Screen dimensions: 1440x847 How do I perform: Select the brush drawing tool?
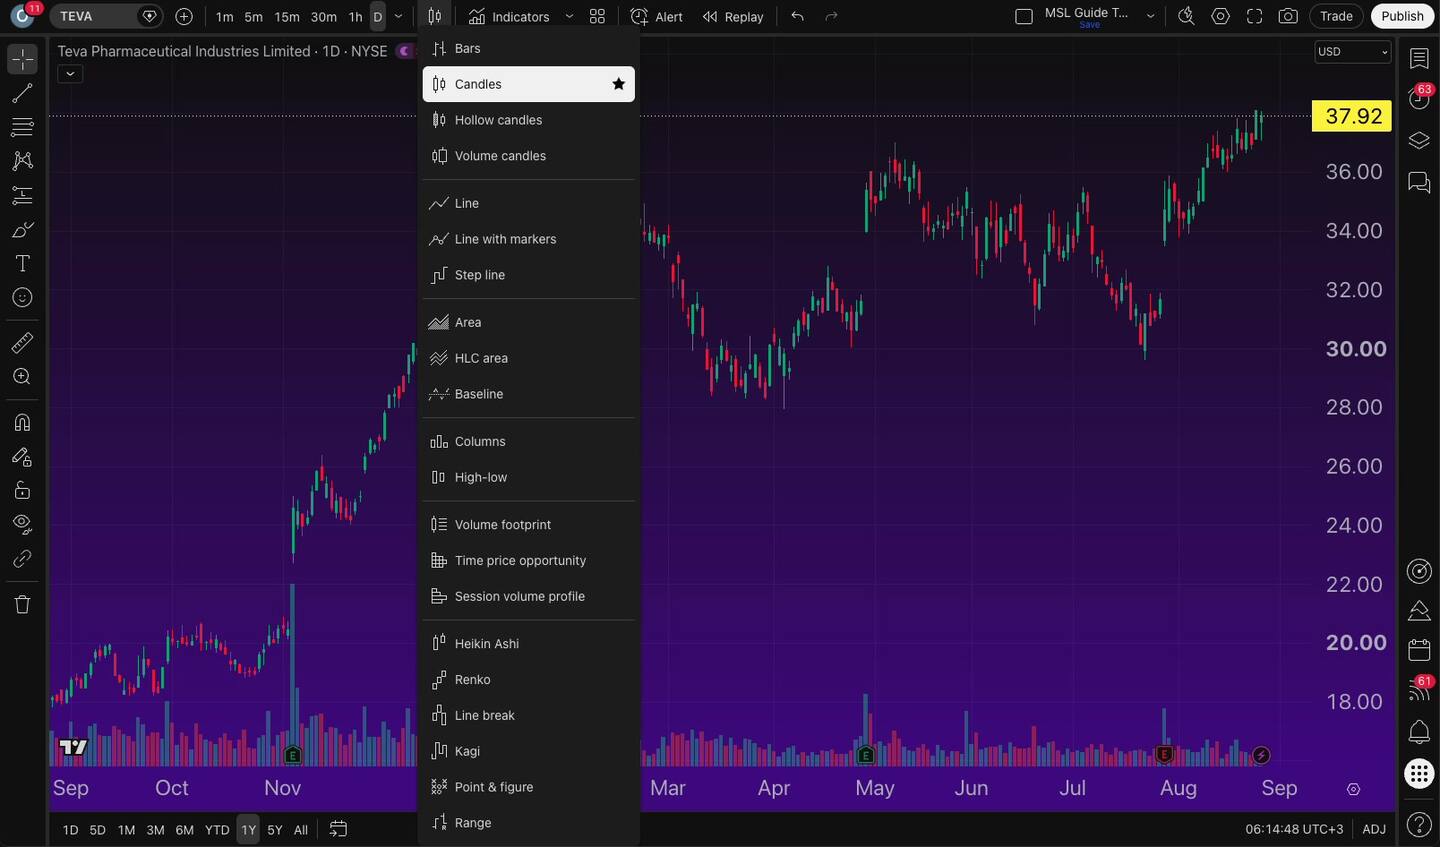(x=22, y=229)
